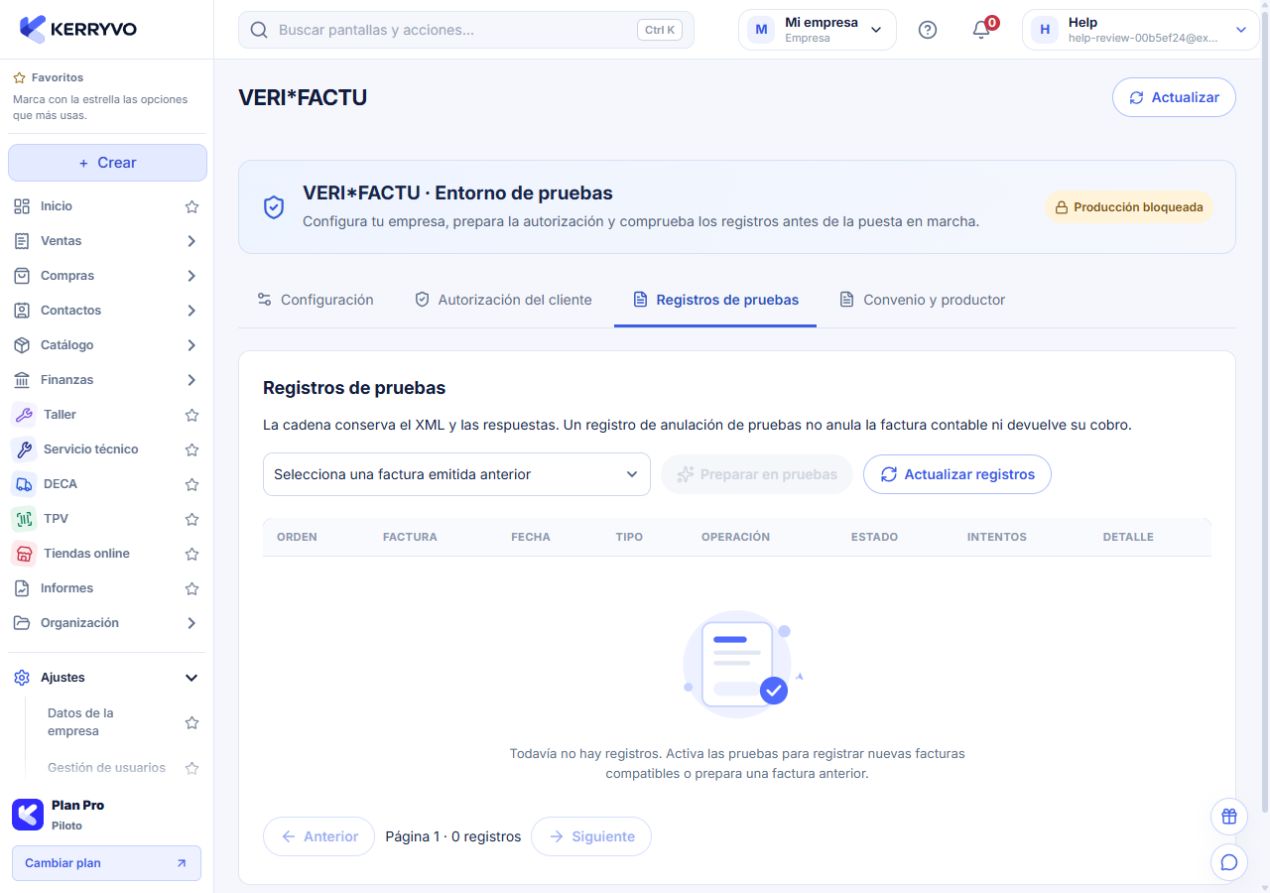This screenshot has width=1270, height=893.
Task: Click the top Actualizar button
Action: point(1174,98)
